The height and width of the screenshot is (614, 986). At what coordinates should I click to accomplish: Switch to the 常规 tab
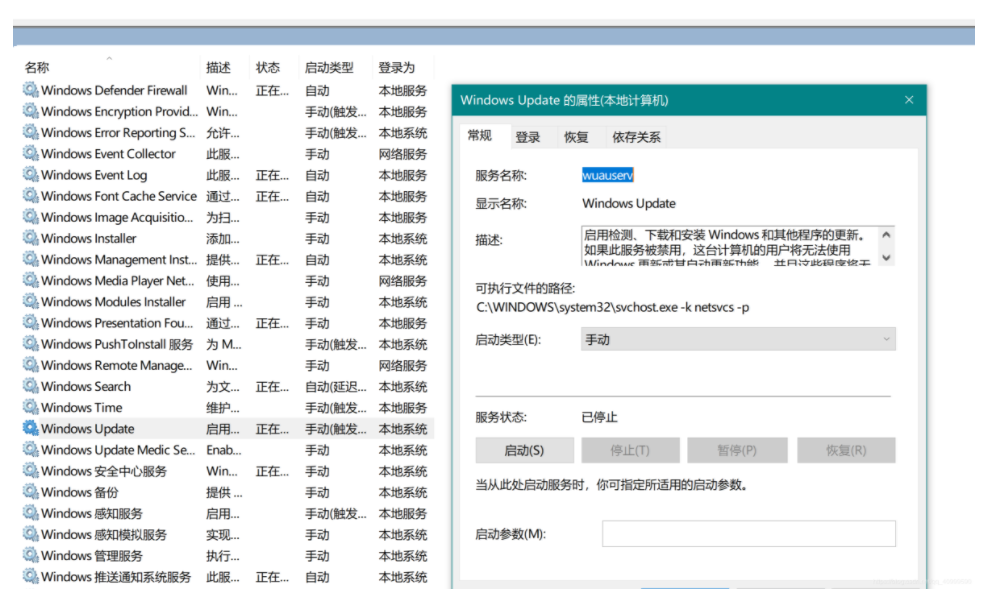(480, 136)
